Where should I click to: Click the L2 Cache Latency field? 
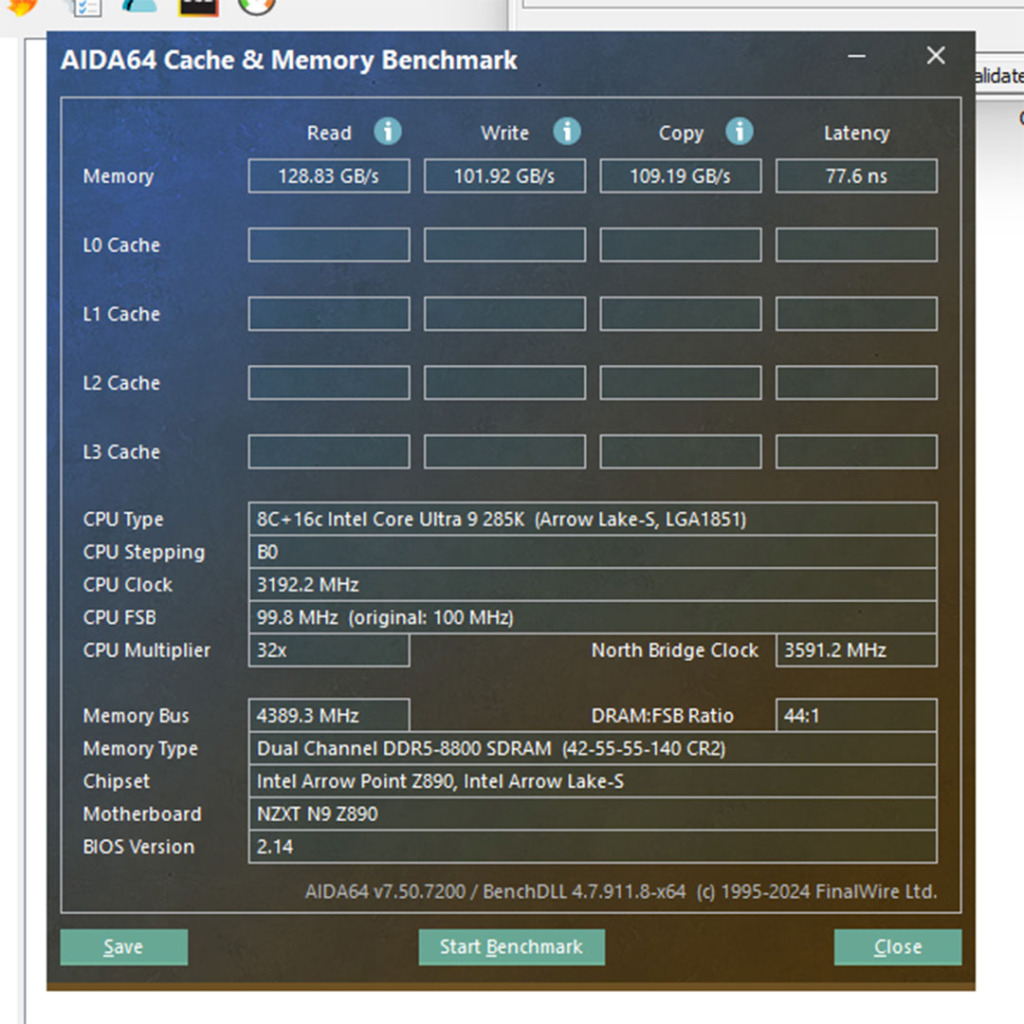click(856, 383)
